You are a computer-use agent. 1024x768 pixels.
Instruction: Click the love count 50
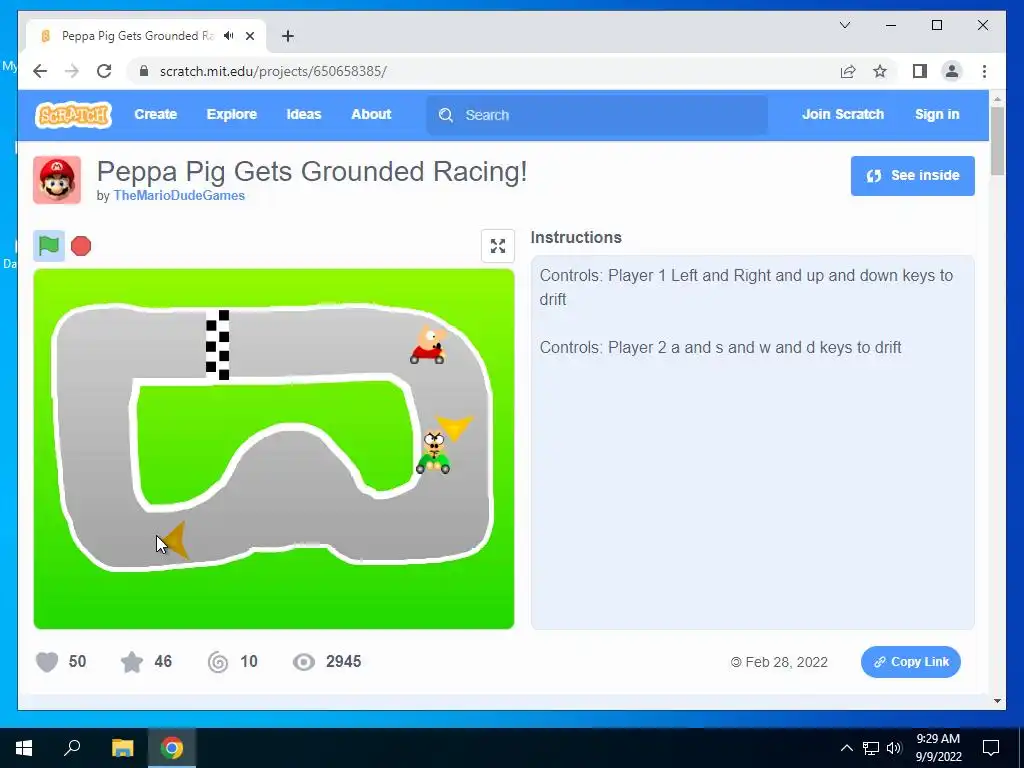coord(77,662)
